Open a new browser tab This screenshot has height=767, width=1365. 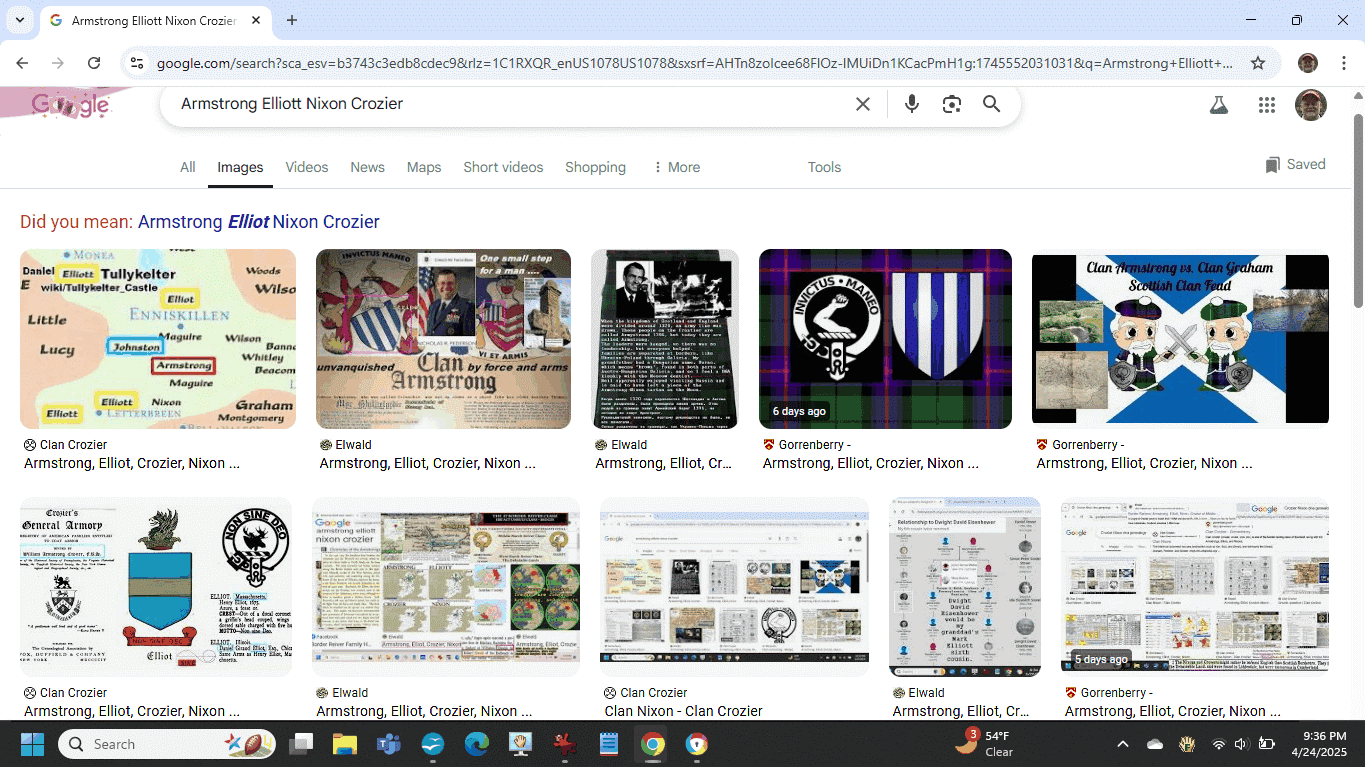pyautogui.click(x=292, y=20)
